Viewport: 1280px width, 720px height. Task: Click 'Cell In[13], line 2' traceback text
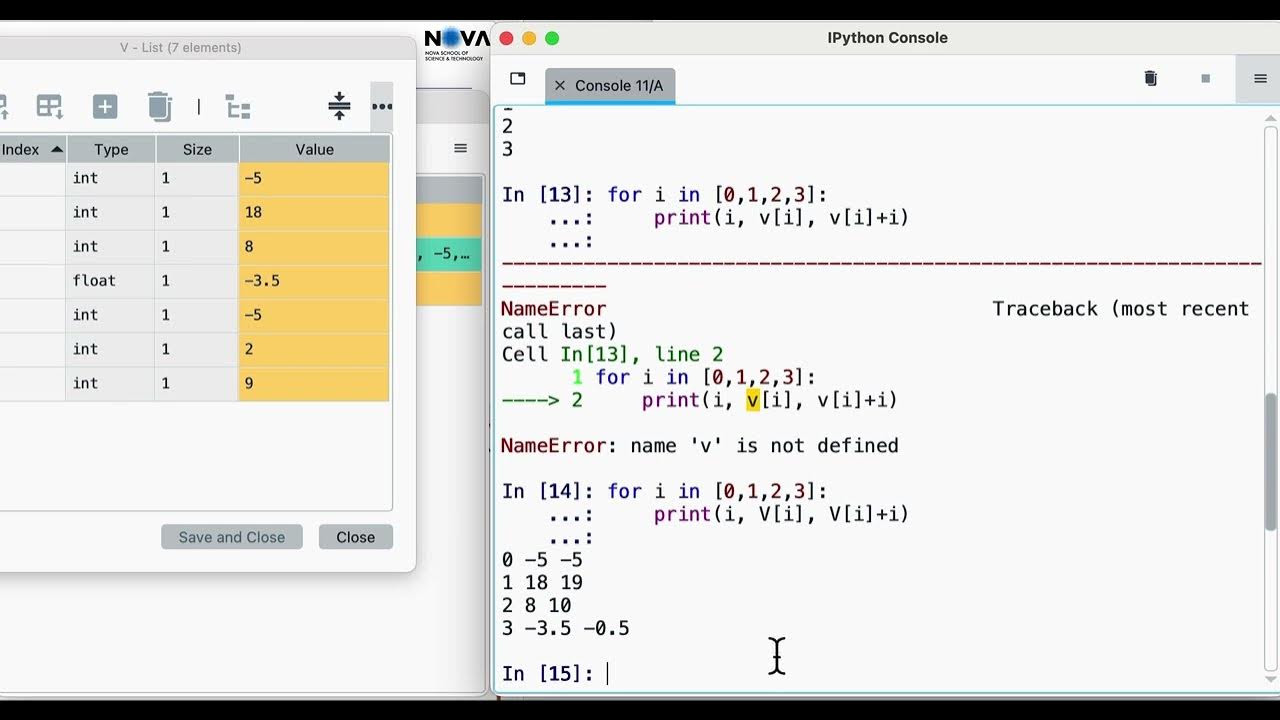pos(612,355)
